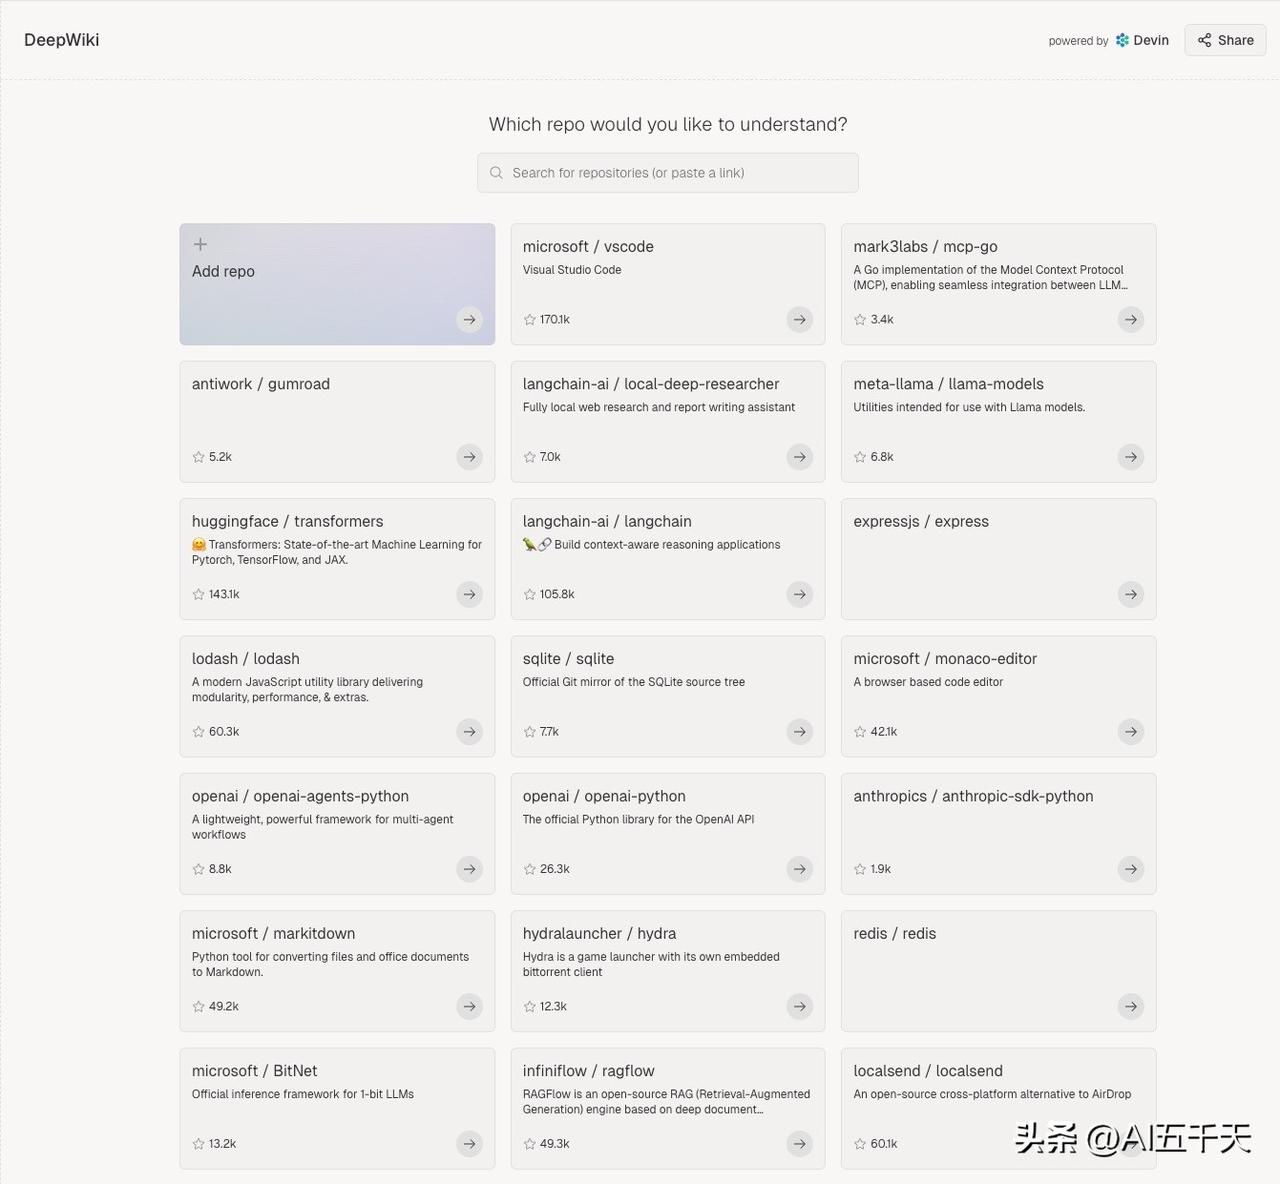Click the plus icon on Add repo
1280x1184 pixels.
200,244
